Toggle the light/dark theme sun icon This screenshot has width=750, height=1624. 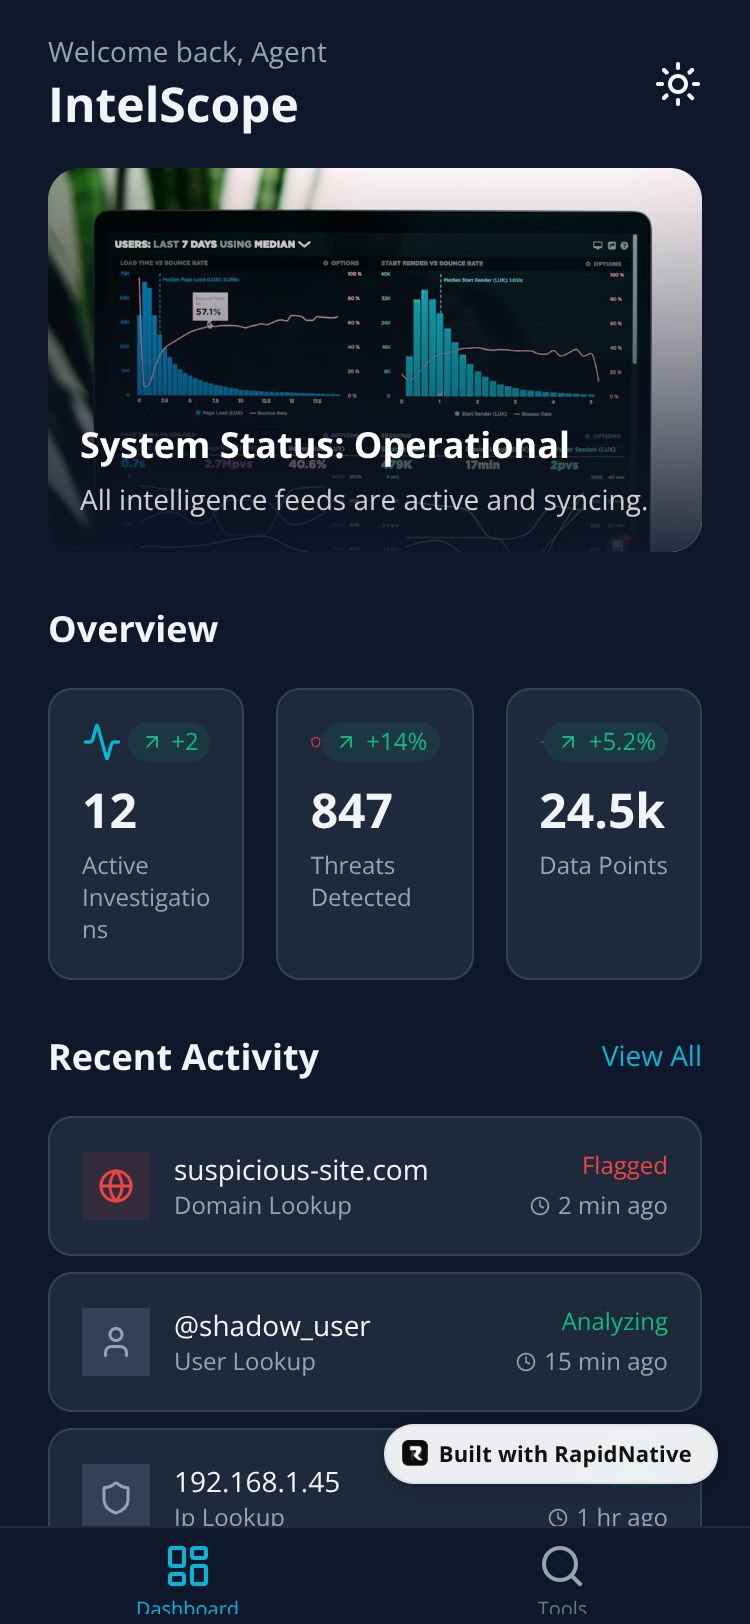(x=677, y=85)
